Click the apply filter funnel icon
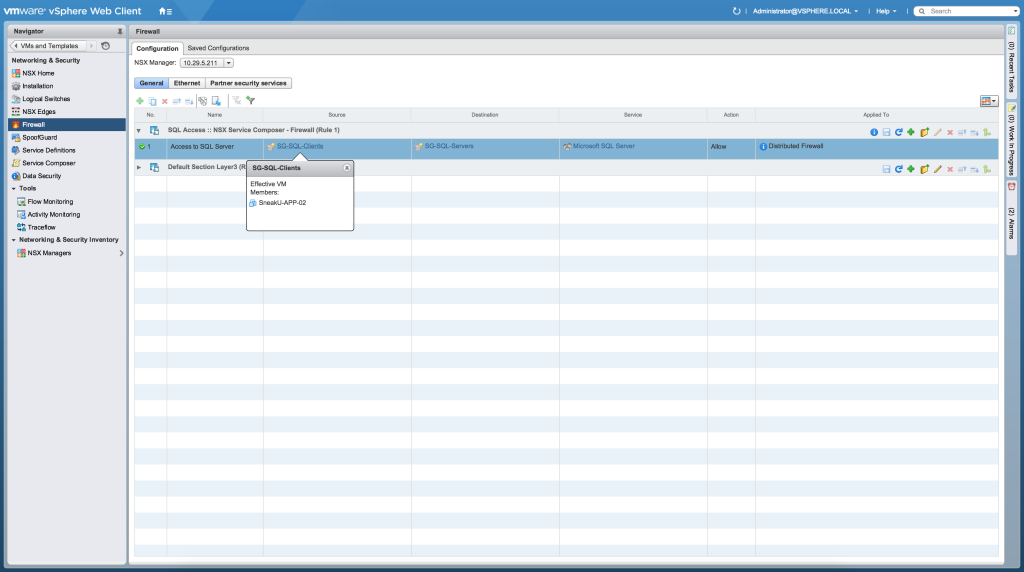The height and width of the screenshot is (572, 1024). (250, 101)
